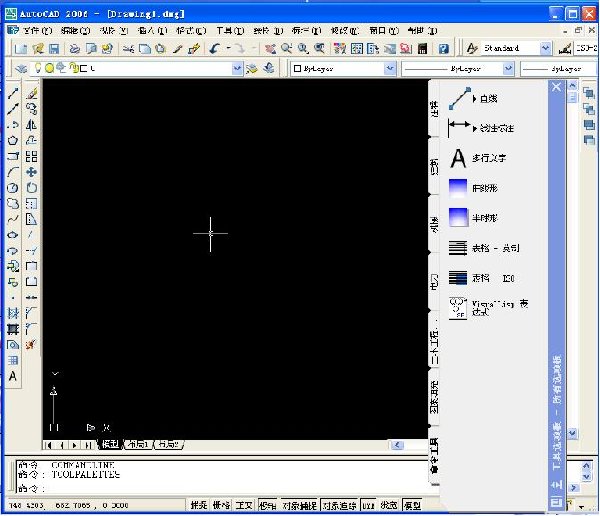
Task: Expand the linear dimension tool flyout arrow
Action: [x=474, y=129]
